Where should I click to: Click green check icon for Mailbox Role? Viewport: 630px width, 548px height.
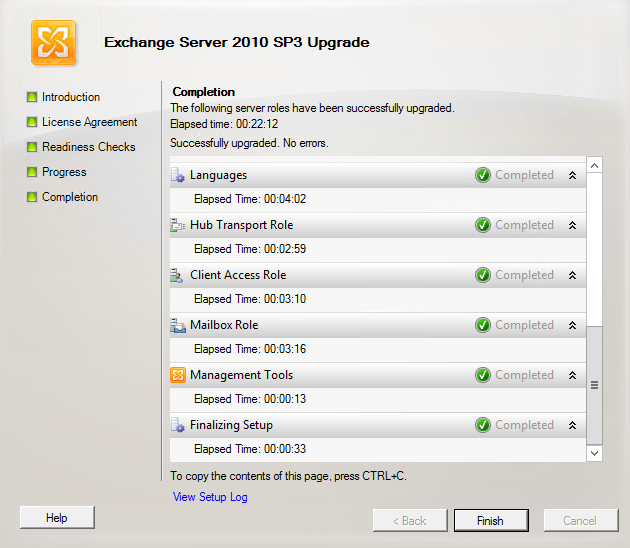483,325
